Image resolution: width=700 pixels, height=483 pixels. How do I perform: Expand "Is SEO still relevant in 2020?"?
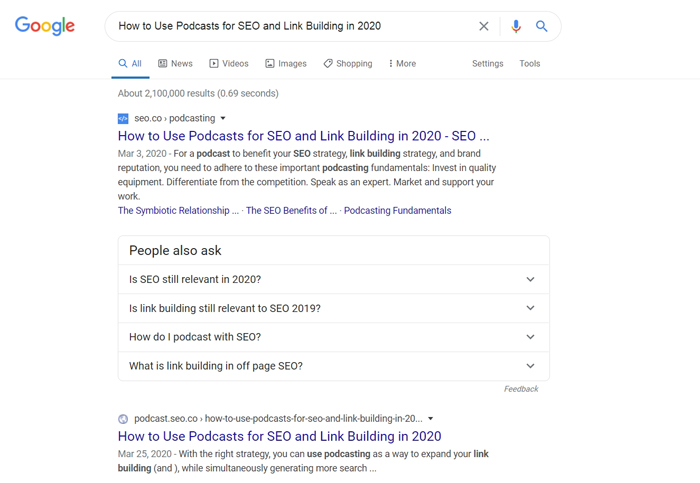(333, 279)
